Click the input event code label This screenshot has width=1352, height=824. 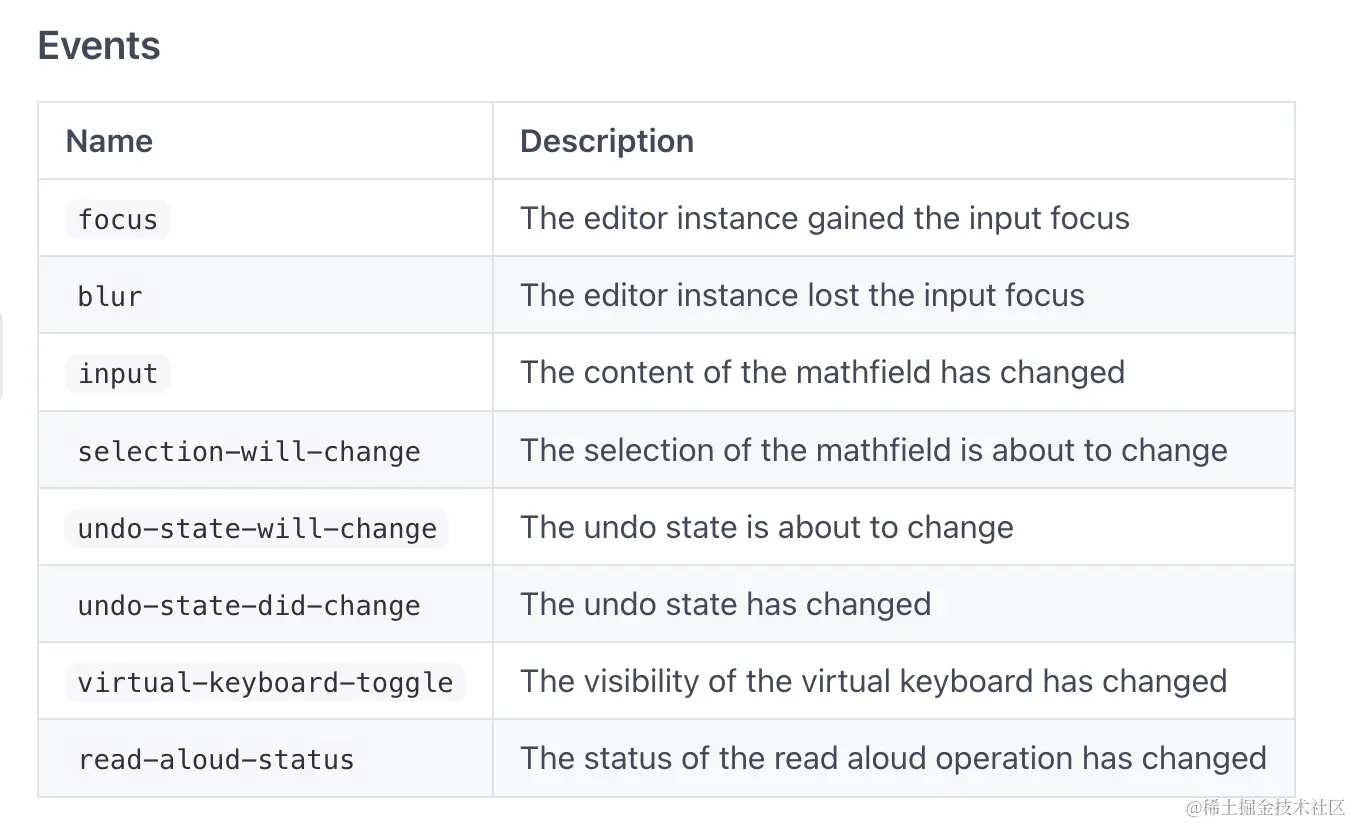click(x=118, y=373)
